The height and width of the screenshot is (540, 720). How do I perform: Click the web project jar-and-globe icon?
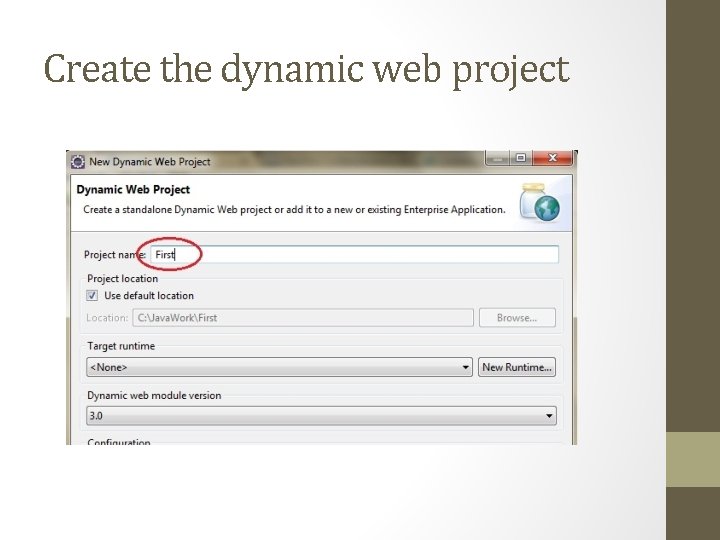[540, 202]
